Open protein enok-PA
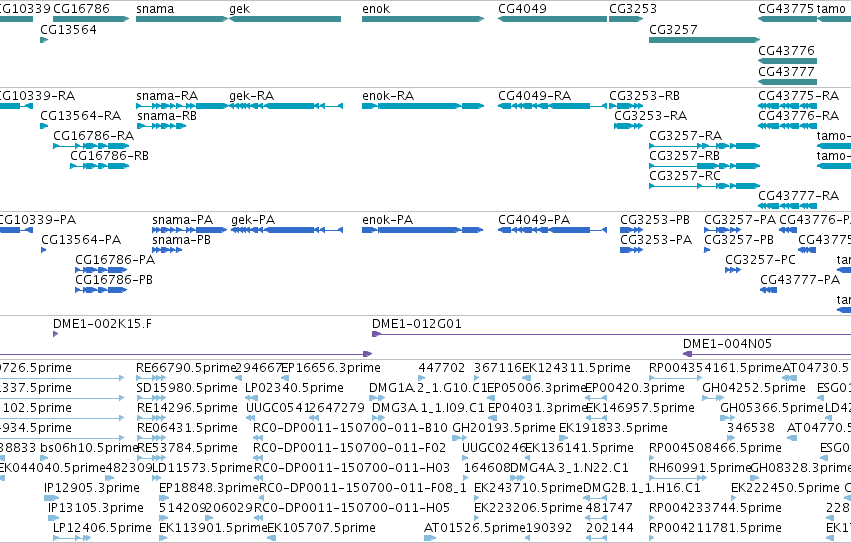This screenshot has height=543, width=851. pos(423,230)
